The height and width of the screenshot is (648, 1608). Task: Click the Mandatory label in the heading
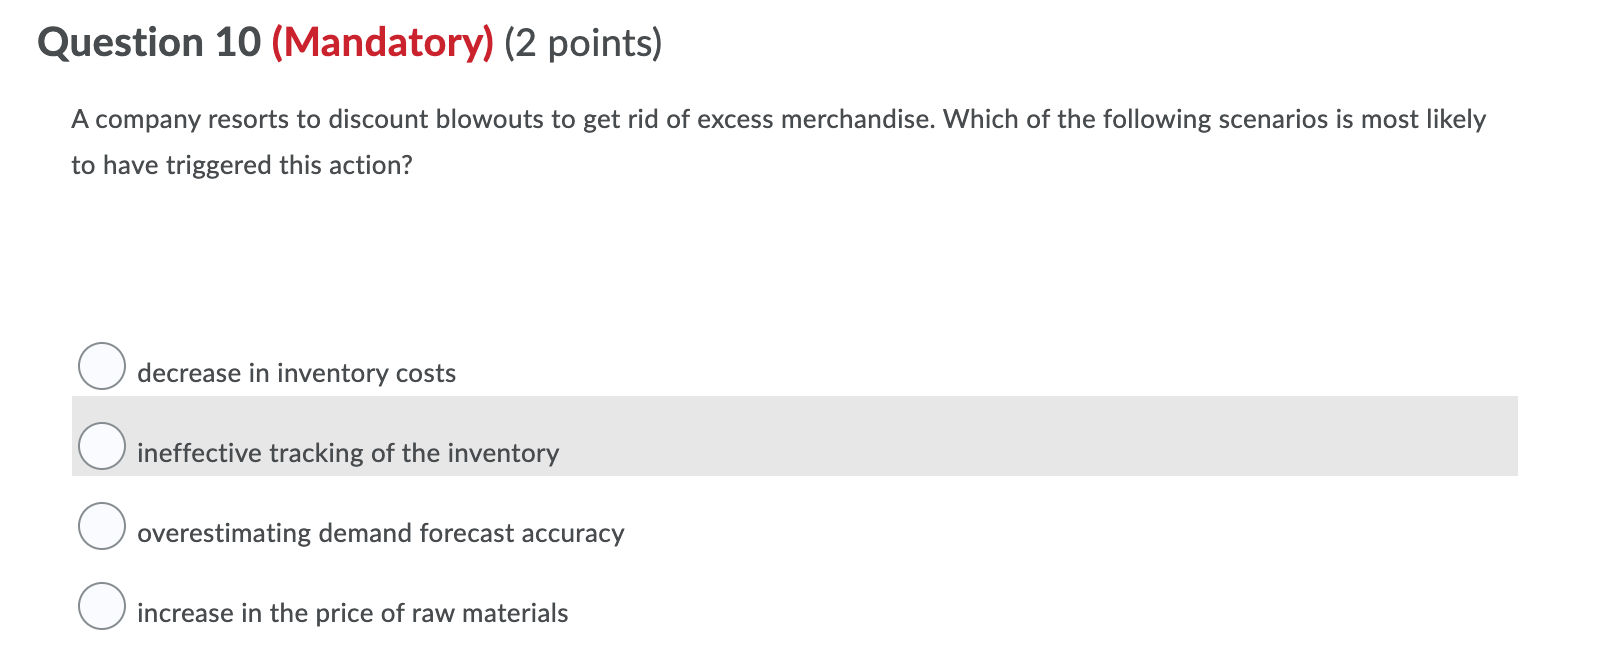(x=382, y=42)
